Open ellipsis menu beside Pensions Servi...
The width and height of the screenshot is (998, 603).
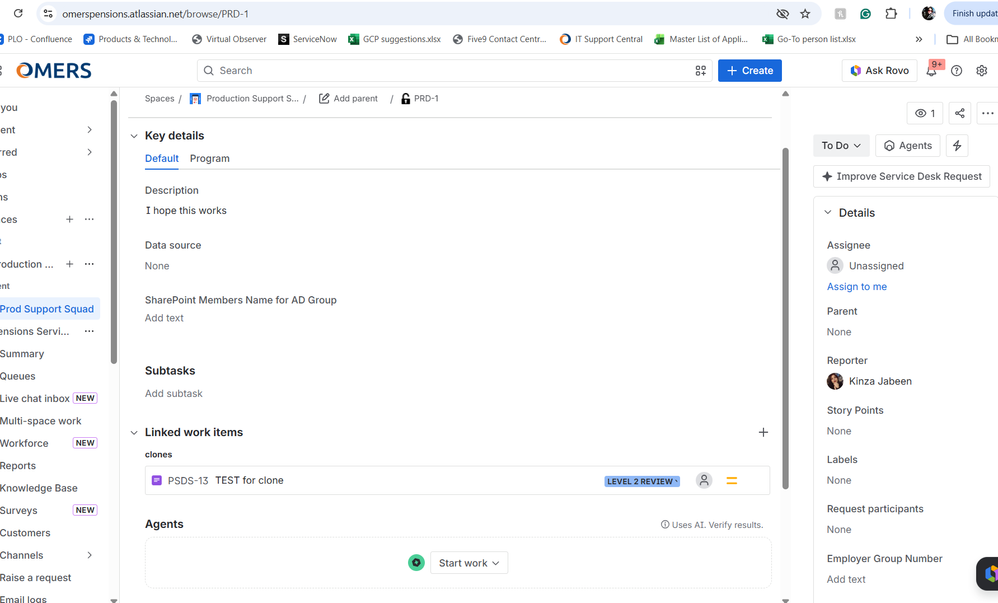click(x=89, y=331)
